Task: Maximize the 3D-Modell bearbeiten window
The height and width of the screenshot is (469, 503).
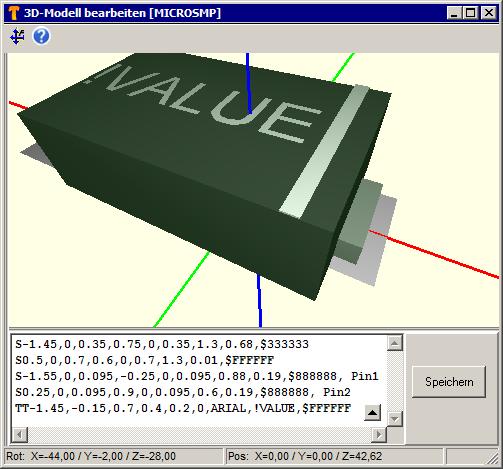Action: (471, 13)
